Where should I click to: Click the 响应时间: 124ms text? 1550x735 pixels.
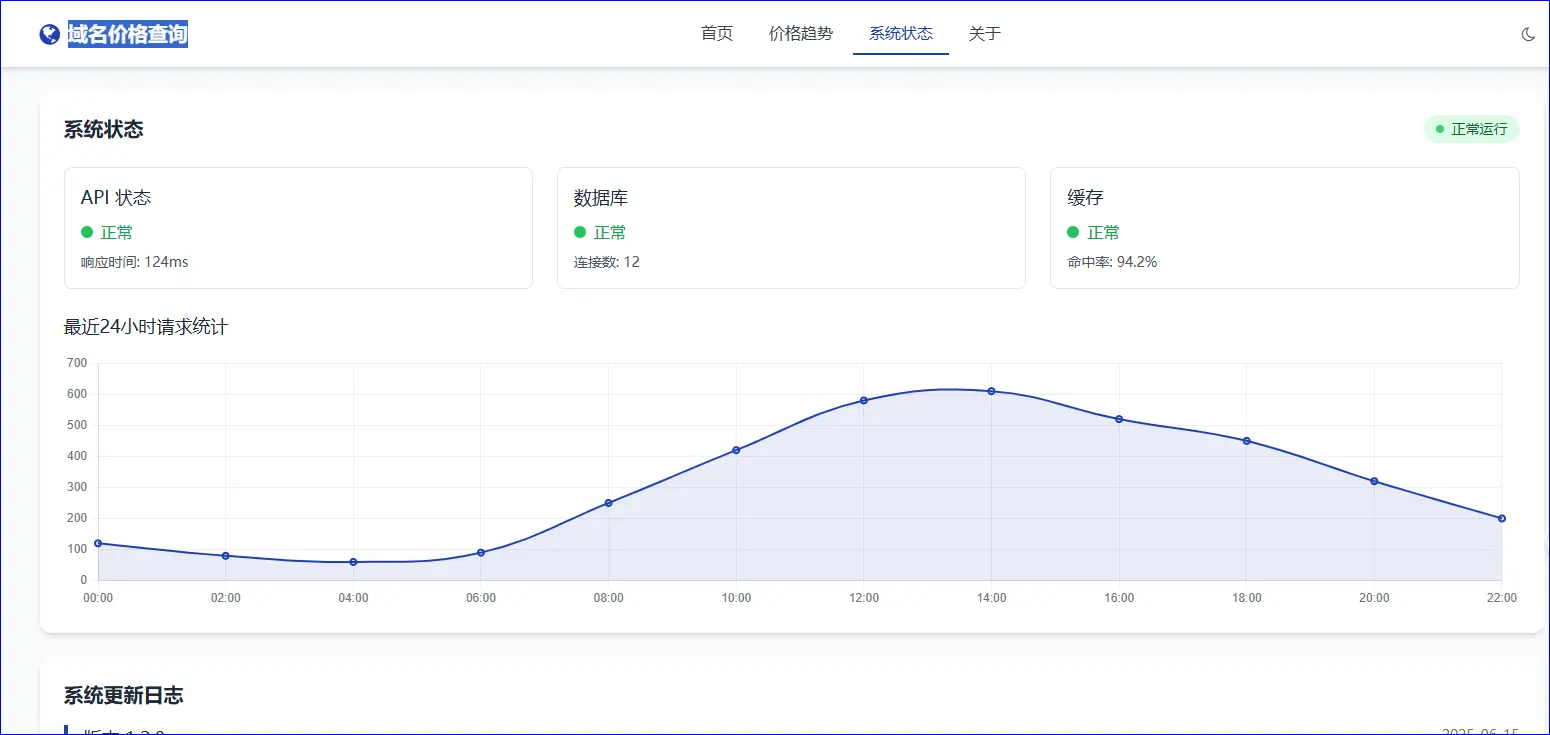tap(135, 262)
